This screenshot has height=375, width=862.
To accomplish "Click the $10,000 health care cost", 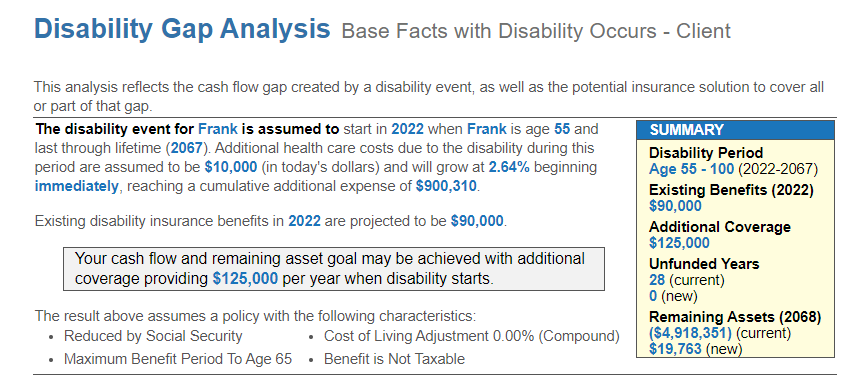I will click(x=231, y=167).
